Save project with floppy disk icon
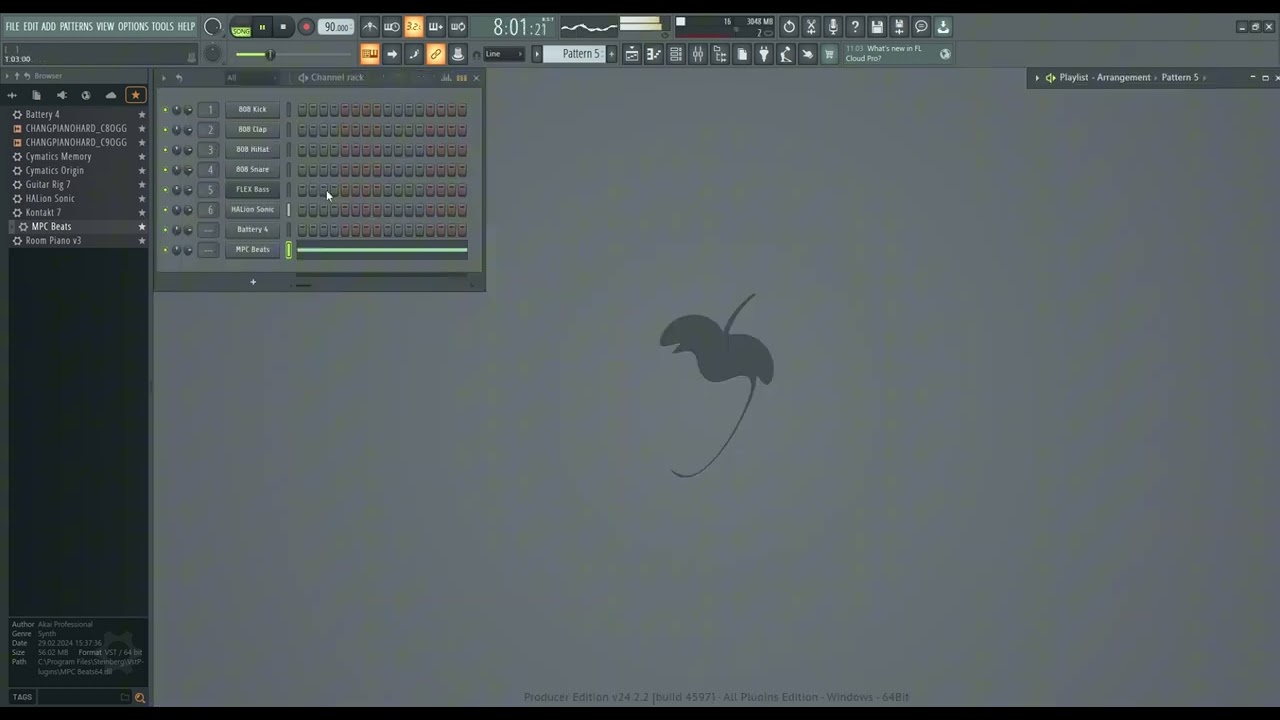Viewport: 1280px width, 720px height. pyautogui.click(x=877, y=27)
